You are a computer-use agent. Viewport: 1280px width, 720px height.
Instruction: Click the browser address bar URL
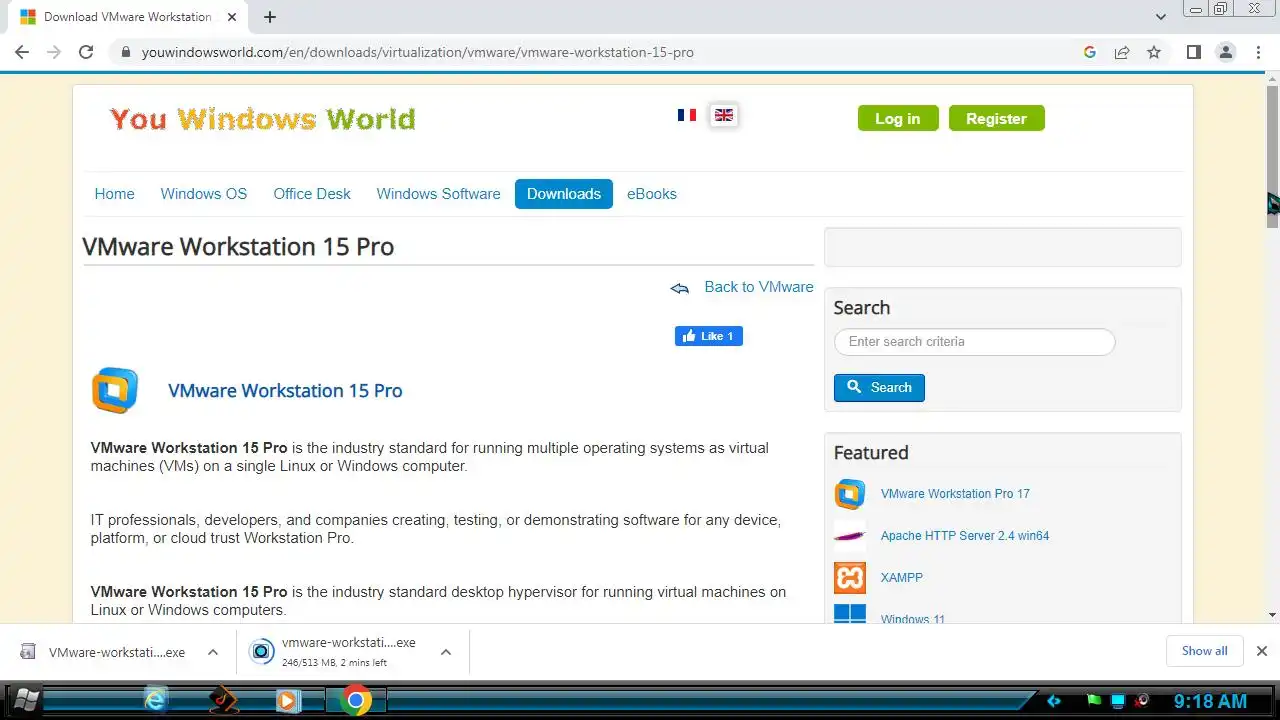[417, 52]
